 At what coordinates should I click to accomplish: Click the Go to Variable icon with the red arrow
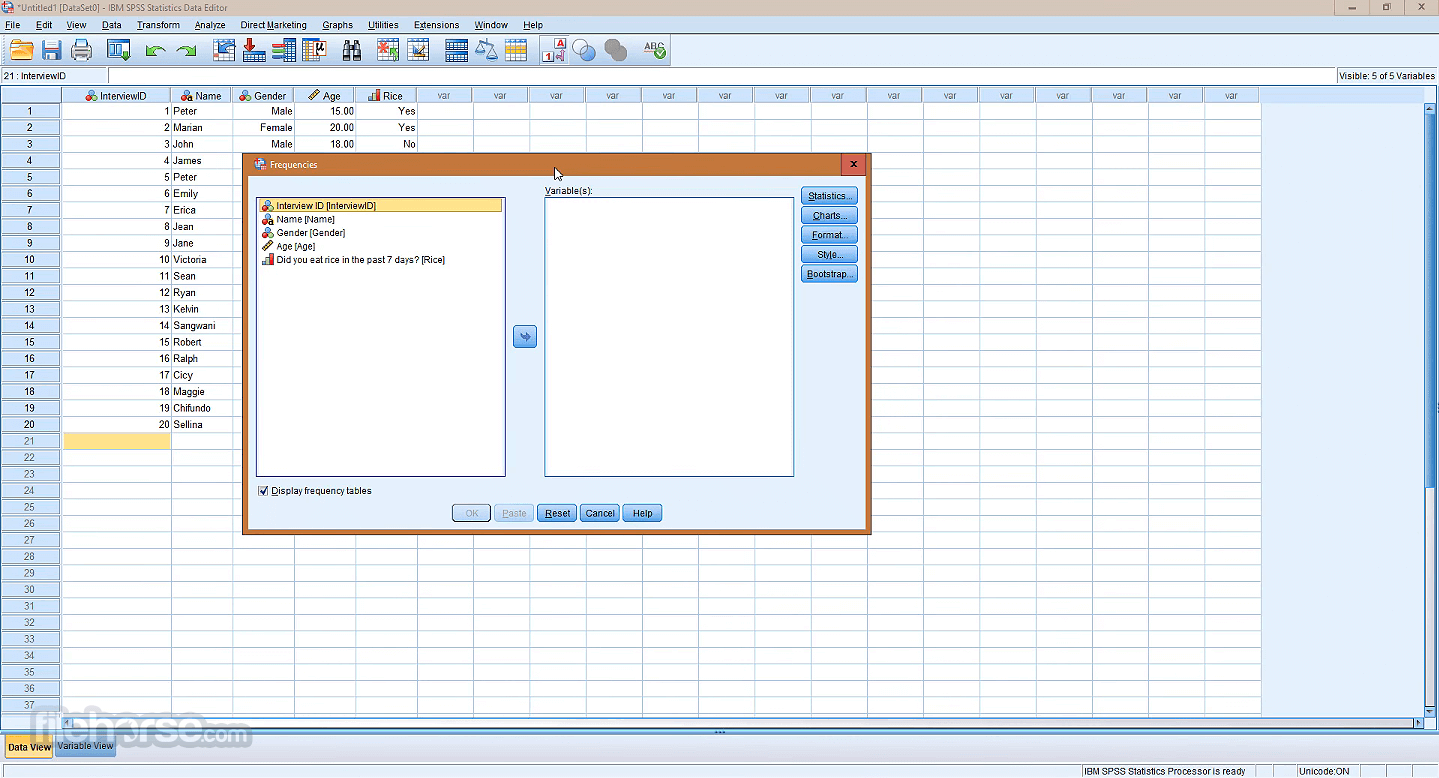point(254,50)
